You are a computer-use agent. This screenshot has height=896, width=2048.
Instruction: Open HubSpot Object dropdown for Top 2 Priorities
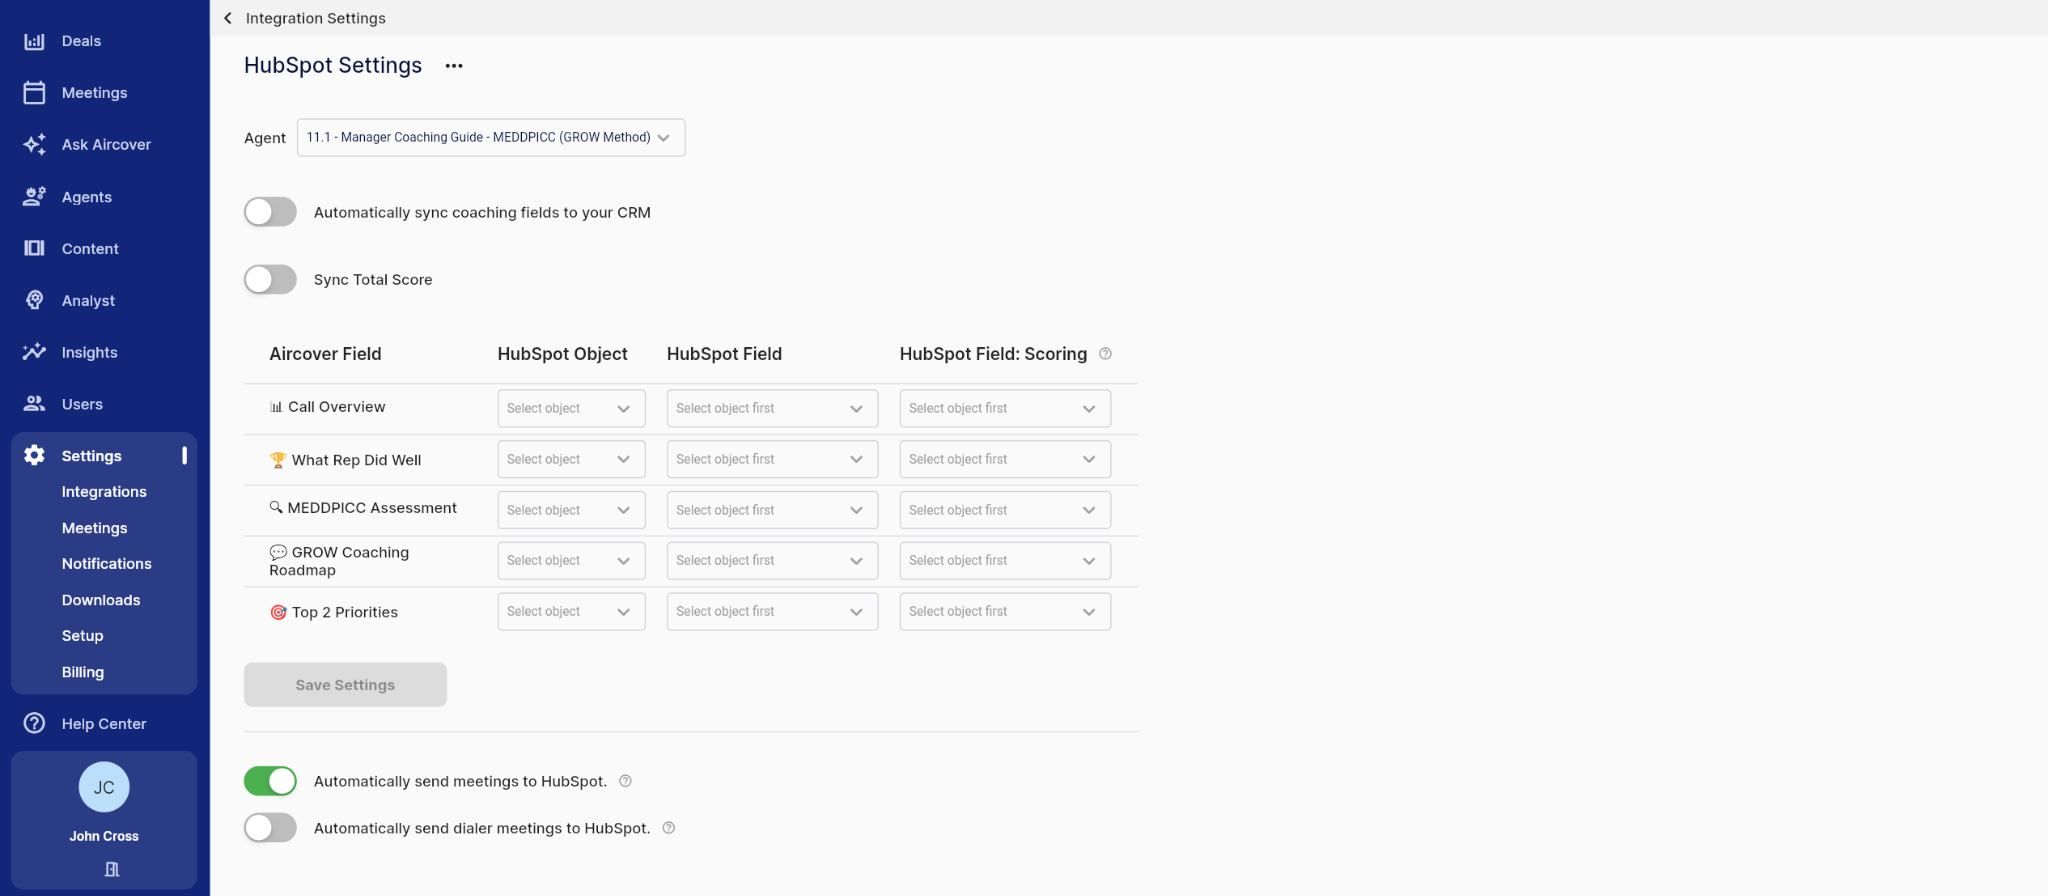tap(571, 611)
